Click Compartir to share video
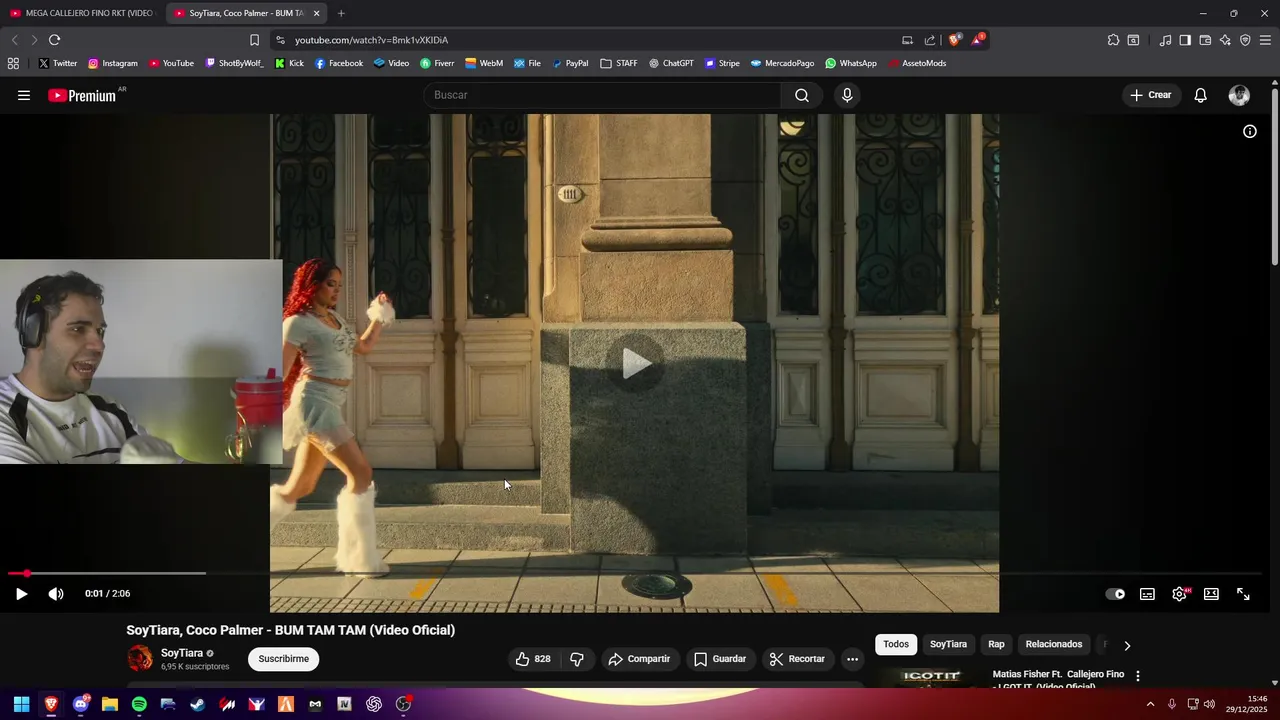 point(640,659)
